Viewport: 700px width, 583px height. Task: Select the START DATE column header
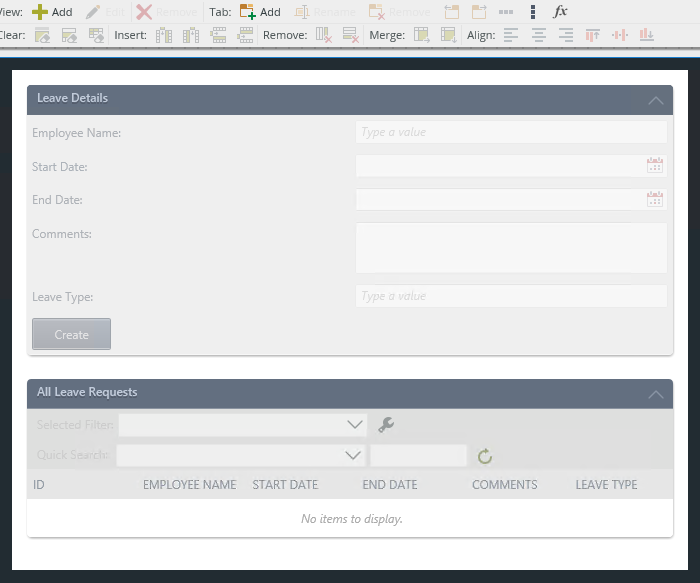(285, 485)
